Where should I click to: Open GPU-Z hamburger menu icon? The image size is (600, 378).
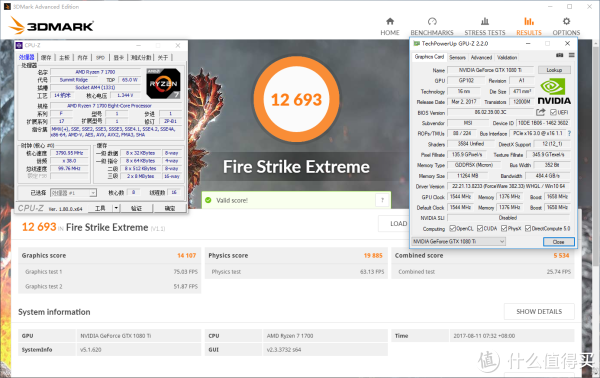tap(571, 55)
